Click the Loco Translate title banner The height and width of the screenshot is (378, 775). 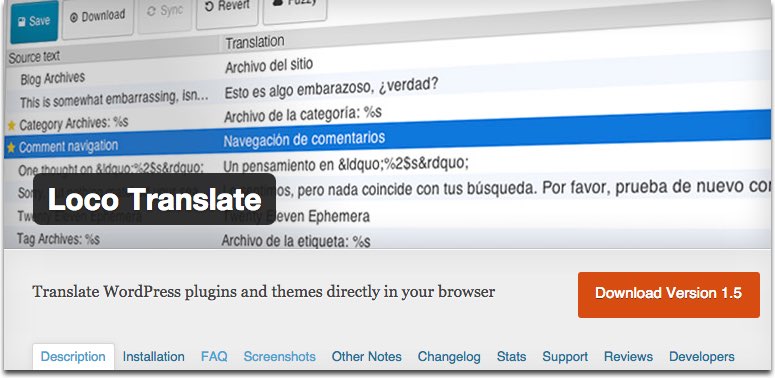pyautogui.click(x=154, y=199)
